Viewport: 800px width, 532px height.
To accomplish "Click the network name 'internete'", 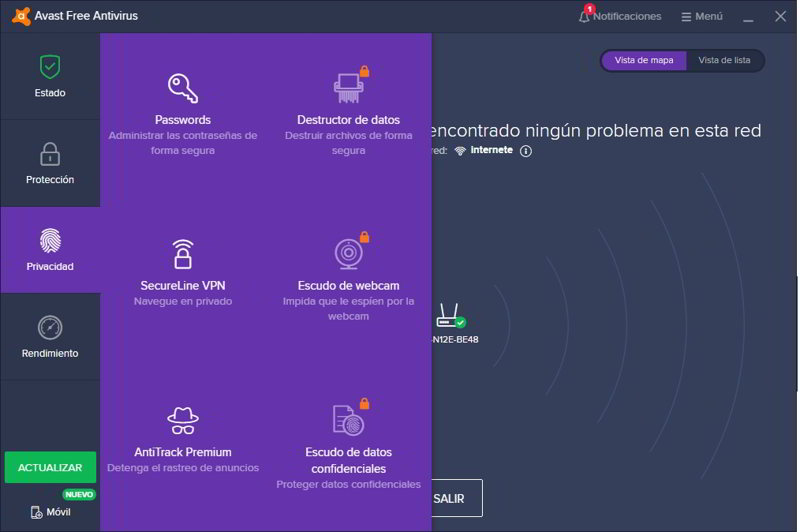I will [x=491, y=150].
